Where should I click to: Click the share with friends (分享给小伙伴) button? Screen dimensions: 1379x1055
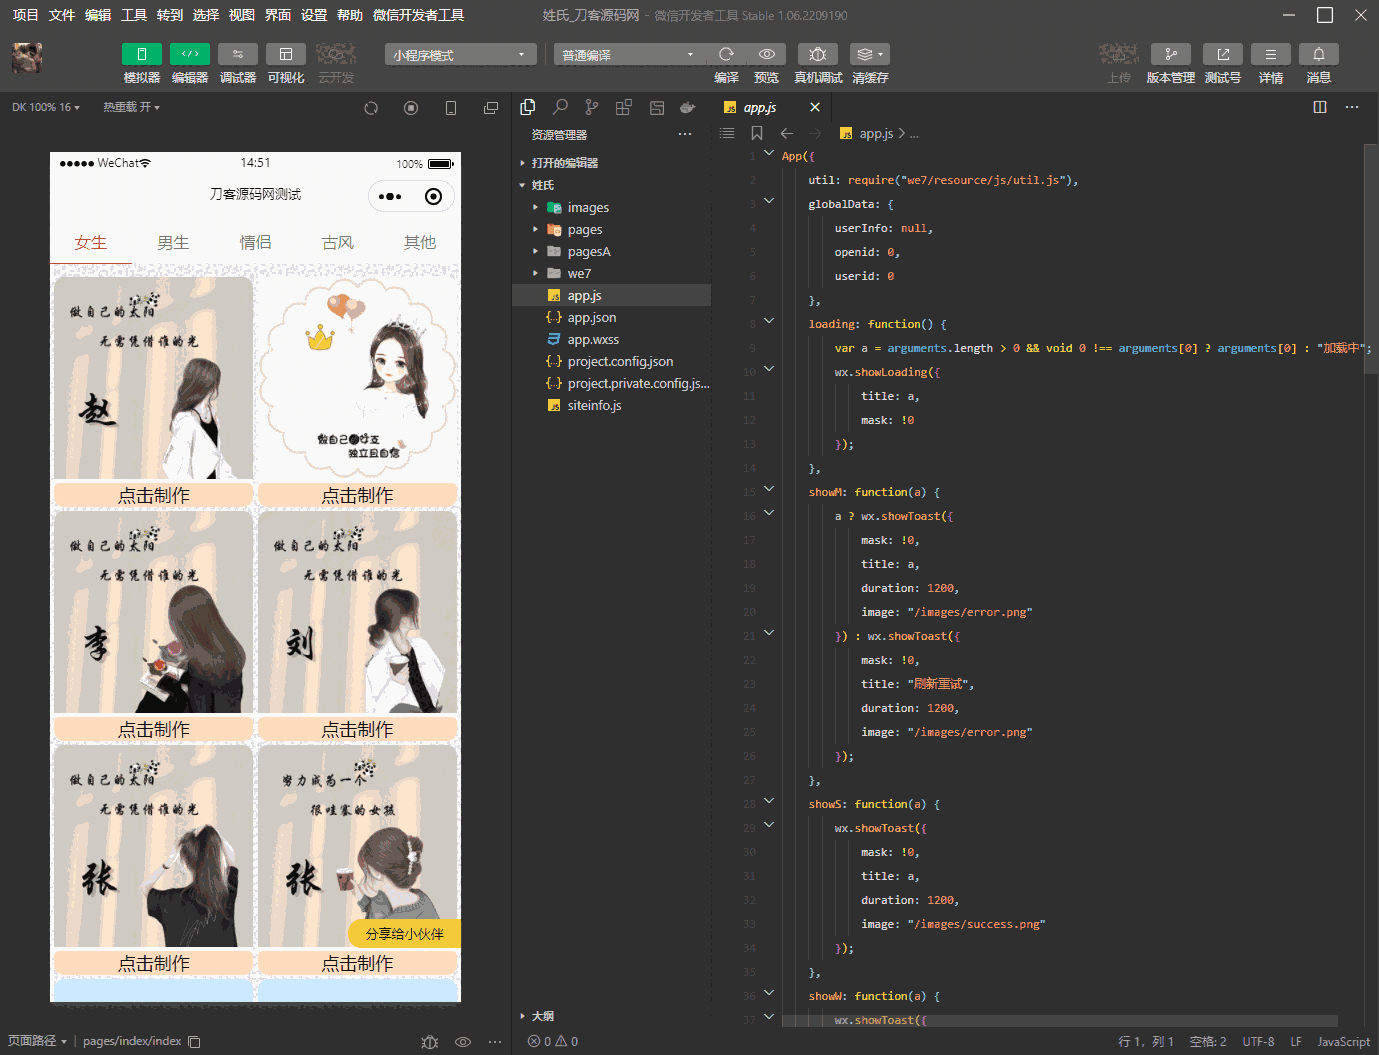tap(404, 934)
